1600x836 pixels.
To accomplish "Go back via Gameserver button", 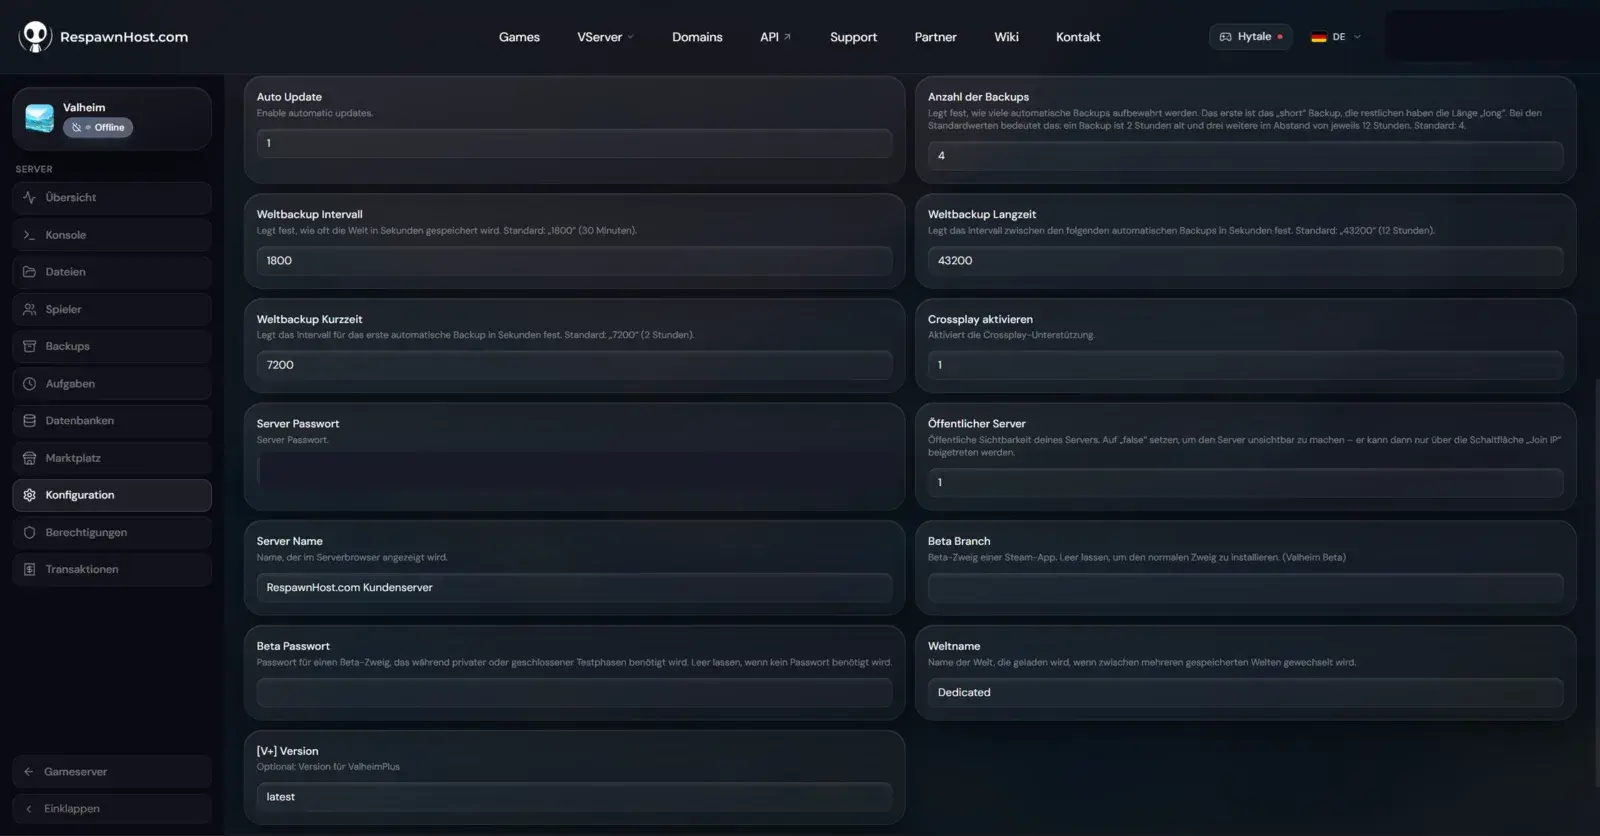I will click(112, 772).
